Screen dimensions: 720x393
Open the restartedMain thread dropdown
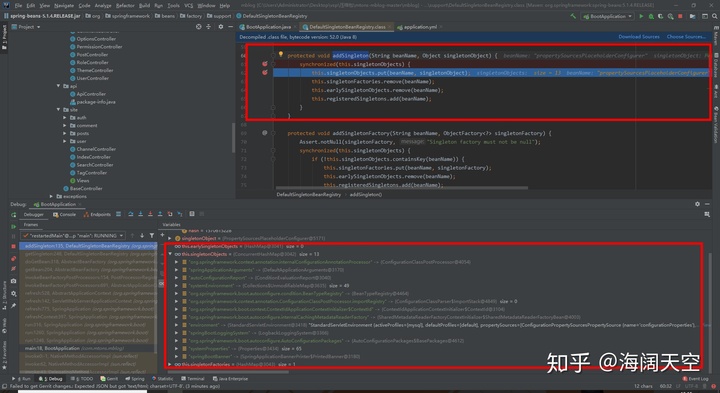click(73, 236)
